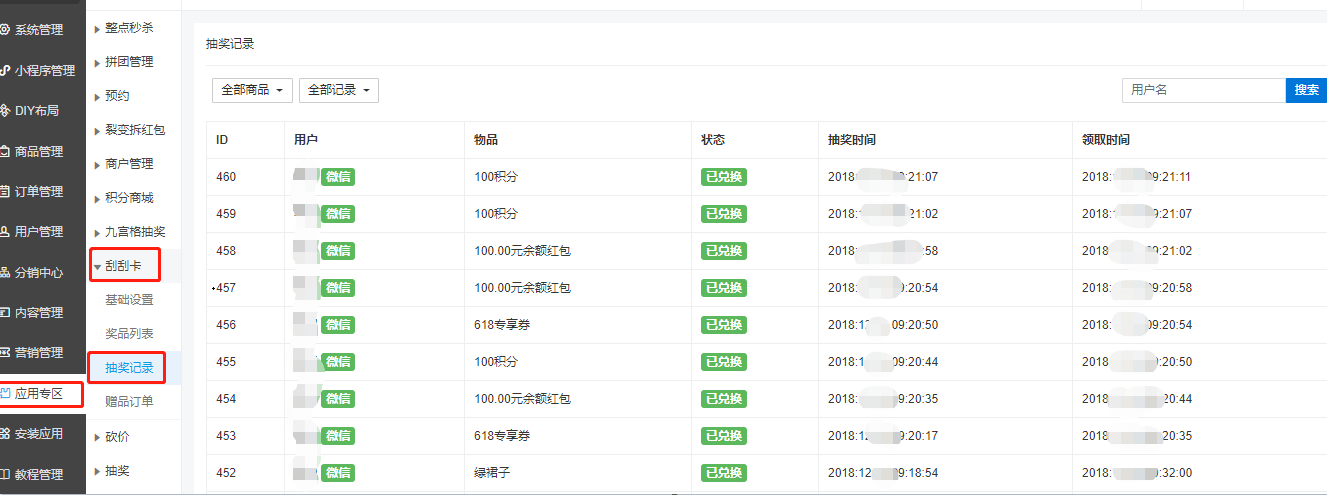Select the 抽奖记录 menu entry
This screenshot has width=1327, height=495.
click(129, 368)
